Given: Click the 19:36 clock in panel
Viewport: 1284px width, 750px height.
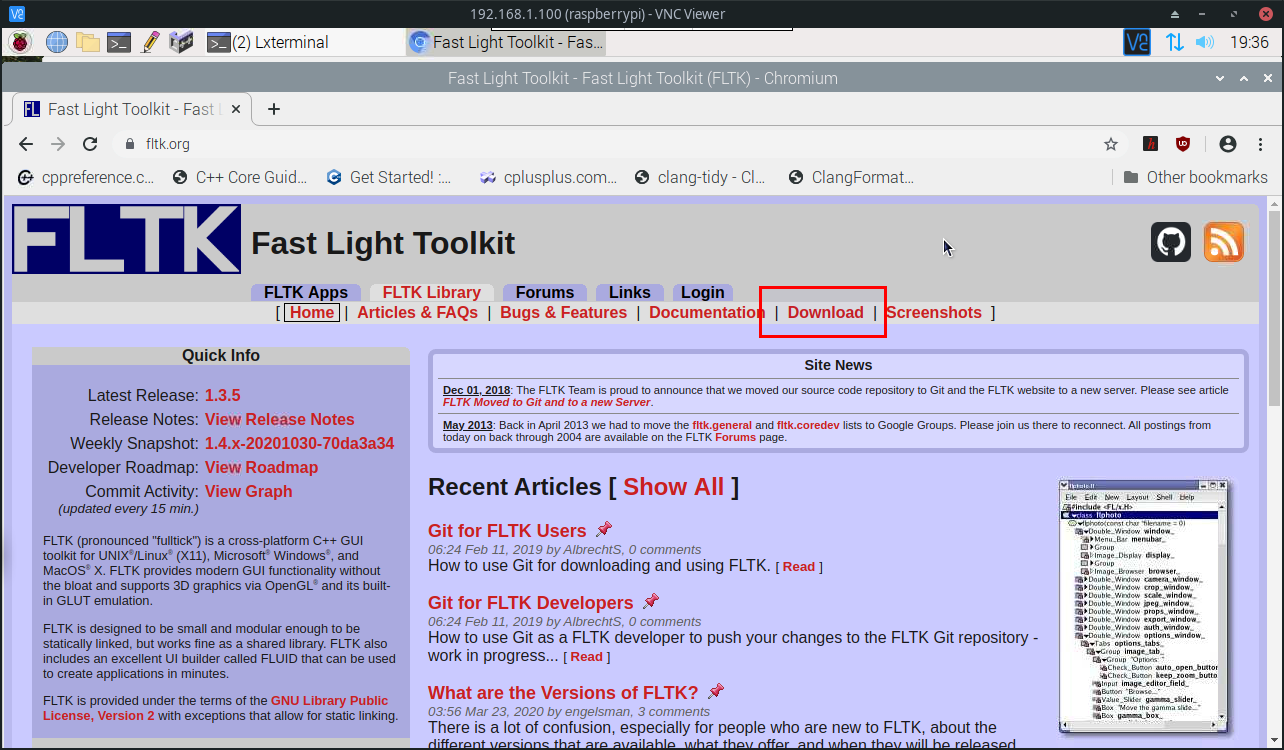Looking at the screenshot, I should click(1249, 42).
